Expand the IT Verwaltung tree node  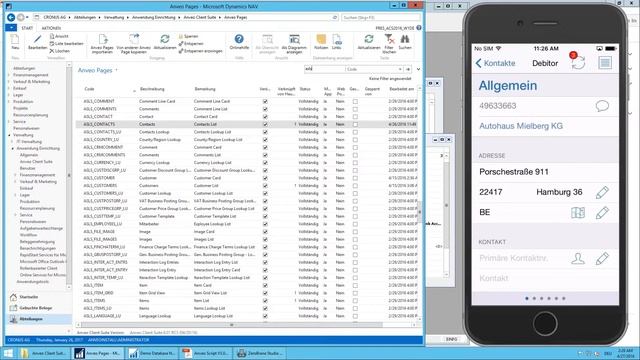(13, 142)
